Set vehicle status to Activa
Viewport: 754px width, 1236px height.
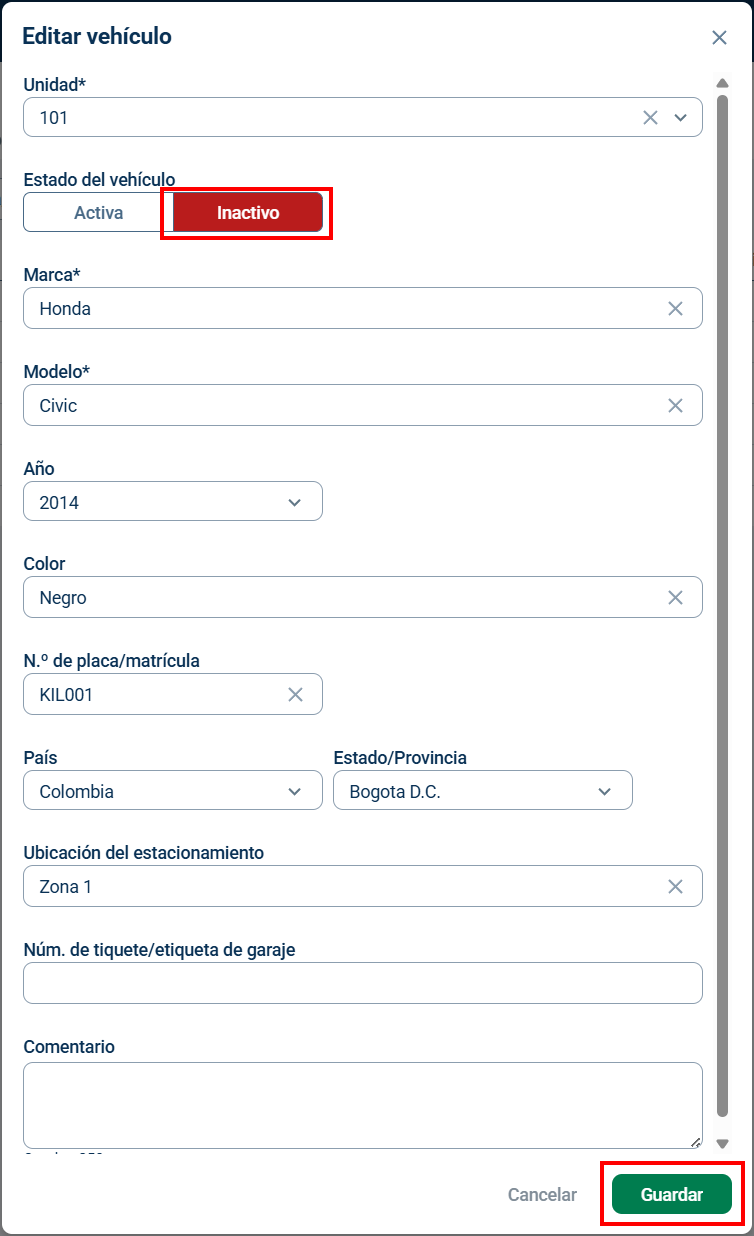click(98, 213)
